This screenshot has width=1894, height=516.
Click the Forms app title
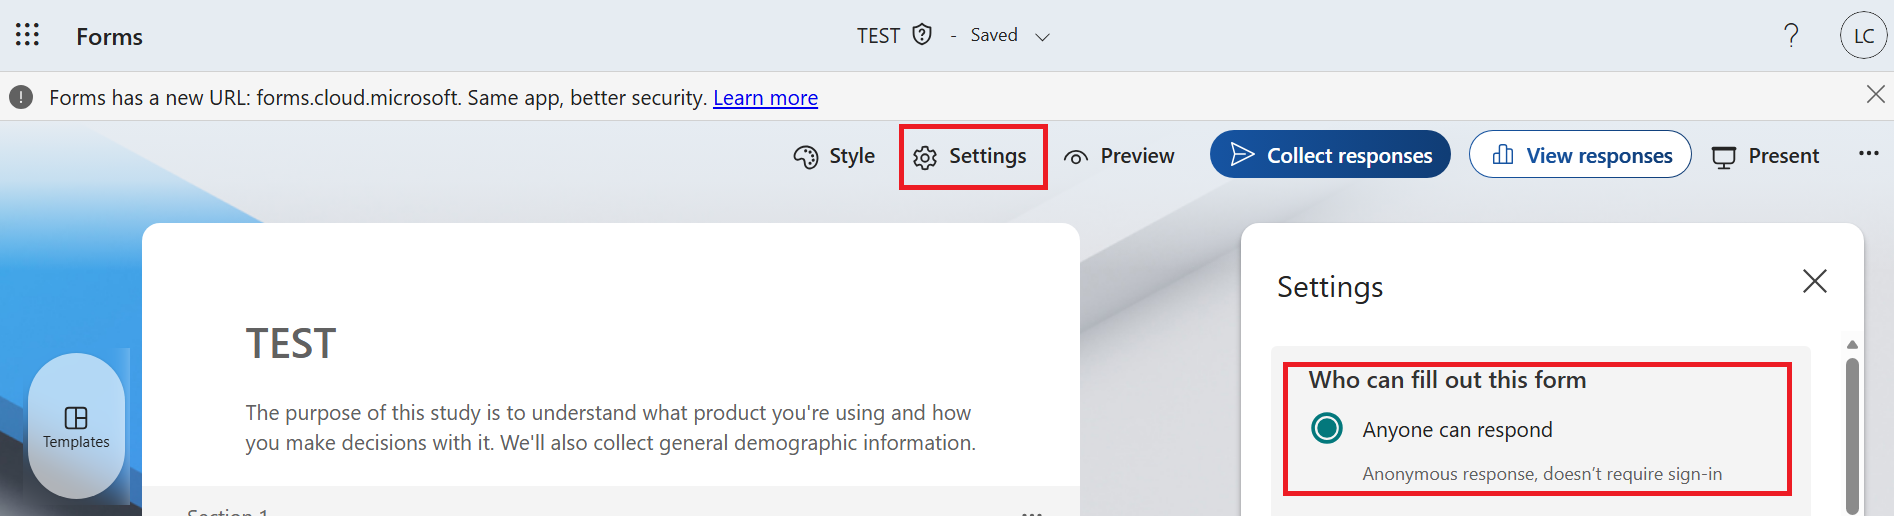110,37
